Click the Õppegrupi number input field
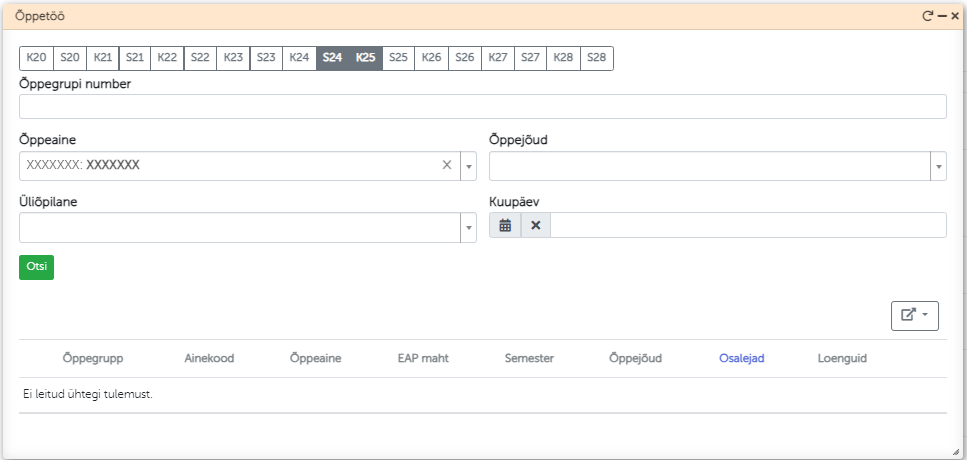This screenshot has width=967, height=460. (x=482, y=107)
